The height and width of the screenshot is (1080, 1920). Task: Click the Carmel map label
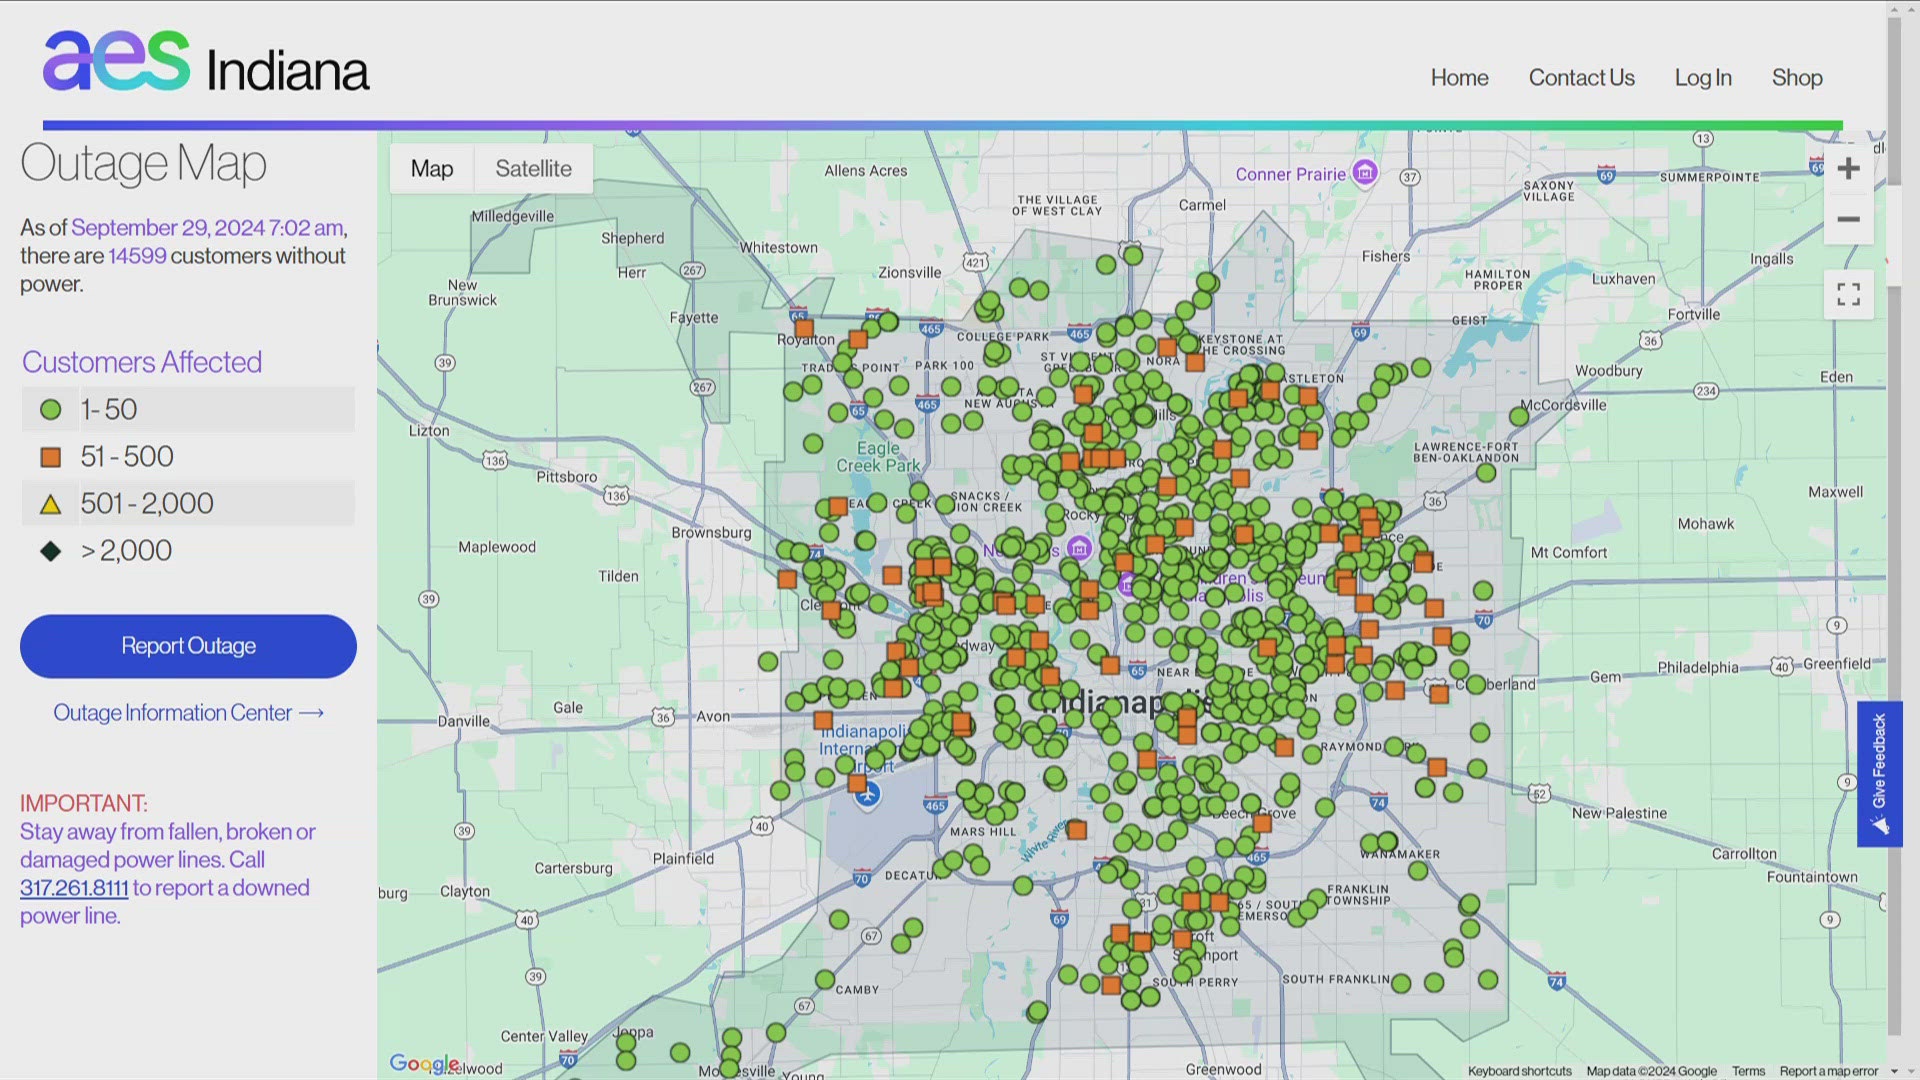(1202, 205)
